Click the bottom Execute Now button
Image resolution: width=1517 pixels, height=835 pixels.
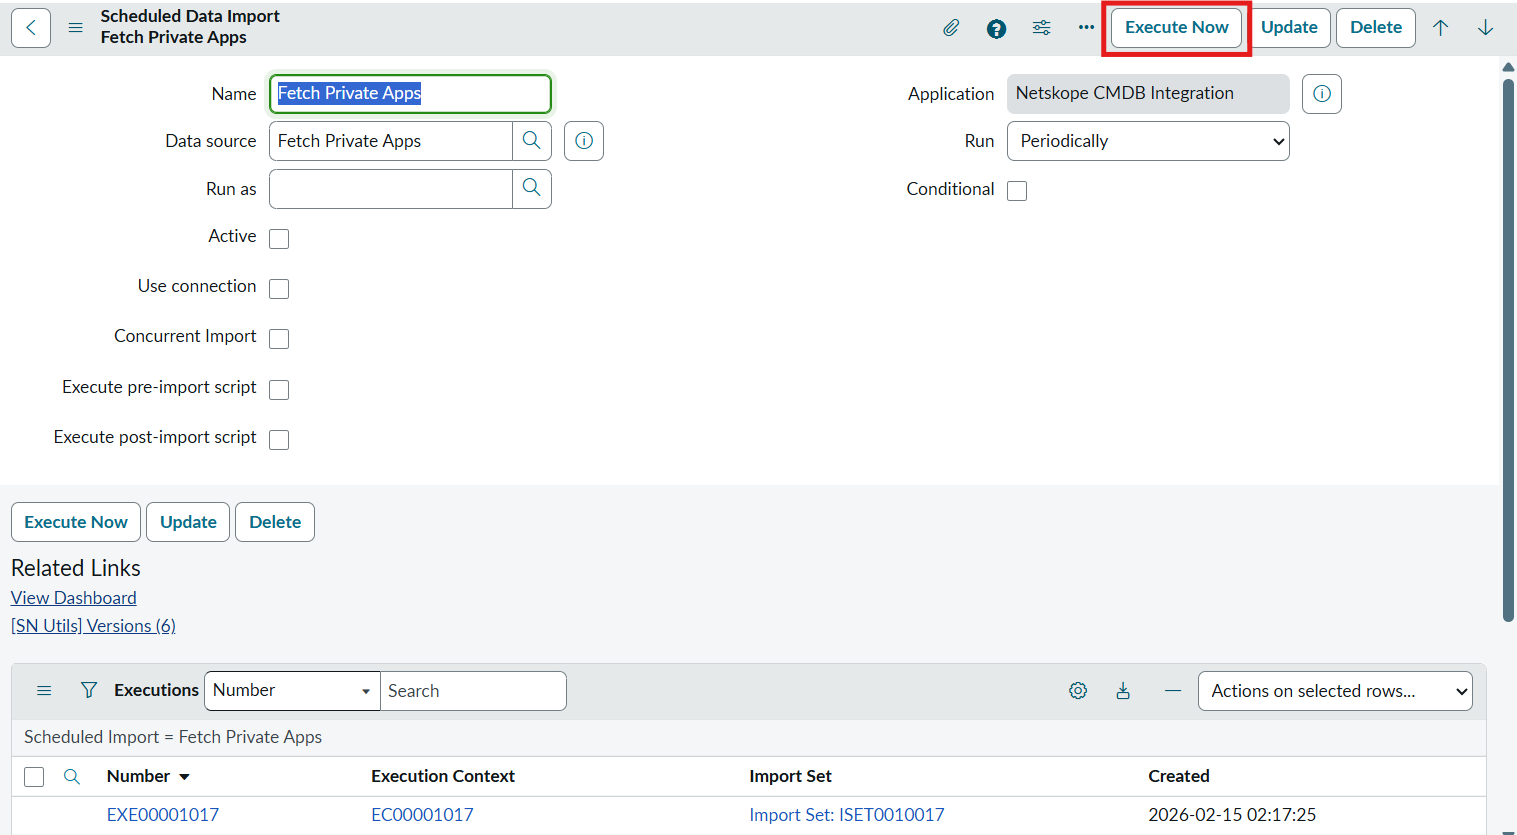[76, 522]
